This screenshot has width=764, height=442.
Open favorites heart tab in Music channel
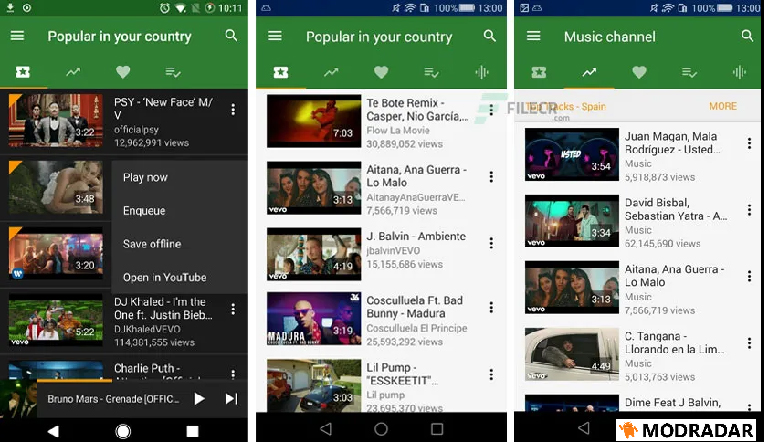coord(639,73)
